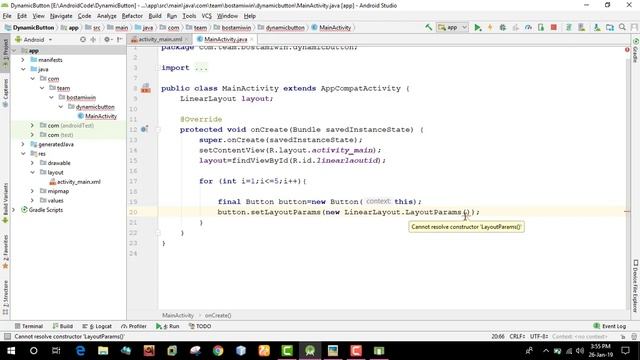Open Task View on the taskbar

(x=56, y=351)
